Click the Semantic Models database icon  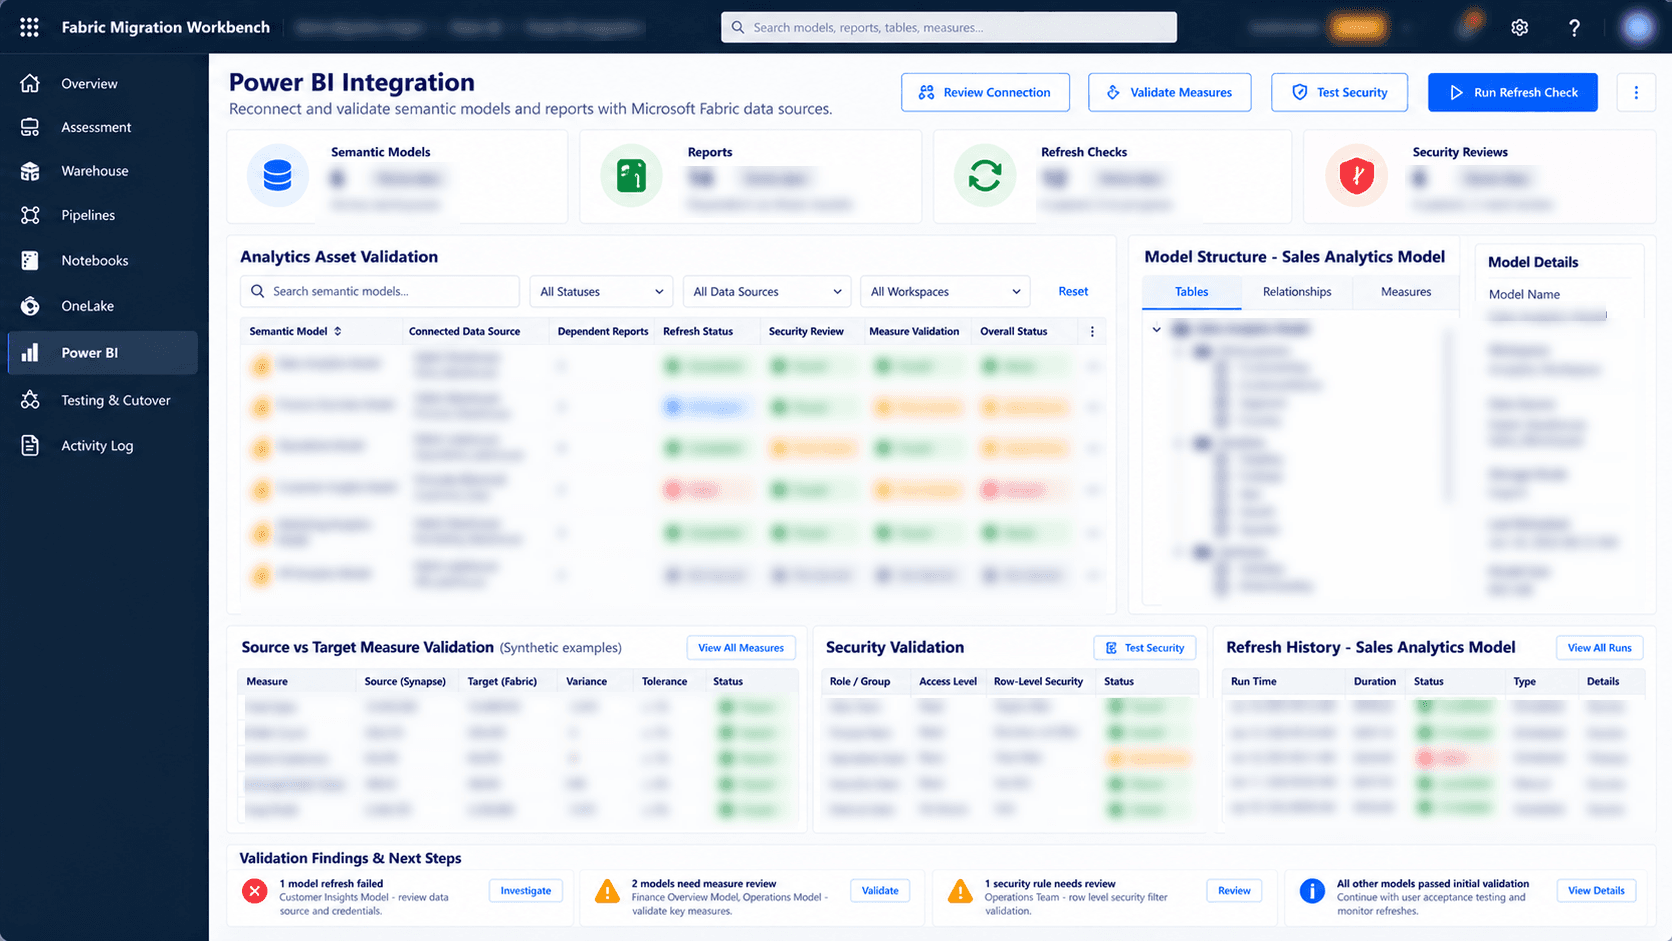(x=277, y=176)
